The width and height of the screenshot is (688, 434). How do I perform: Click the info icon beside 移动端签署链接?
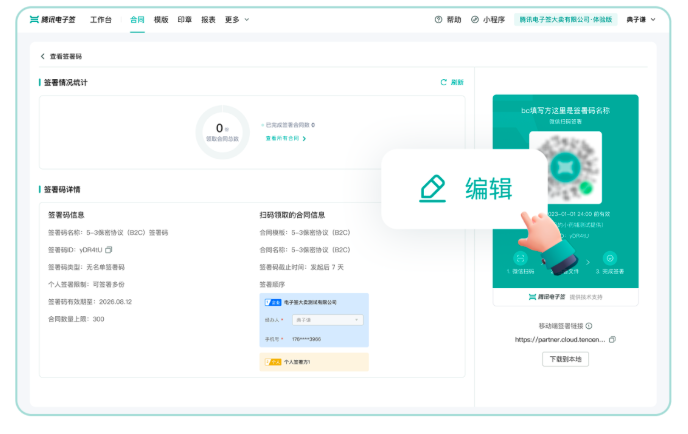589,326
